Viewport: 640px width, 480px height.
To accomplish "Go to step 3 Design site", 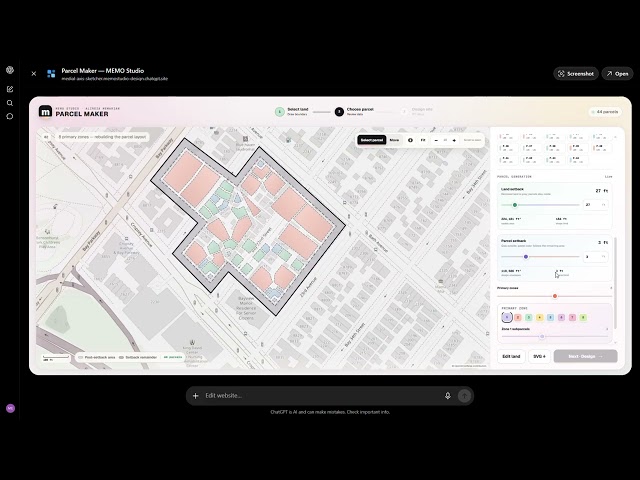I will (x=417, y=111).
